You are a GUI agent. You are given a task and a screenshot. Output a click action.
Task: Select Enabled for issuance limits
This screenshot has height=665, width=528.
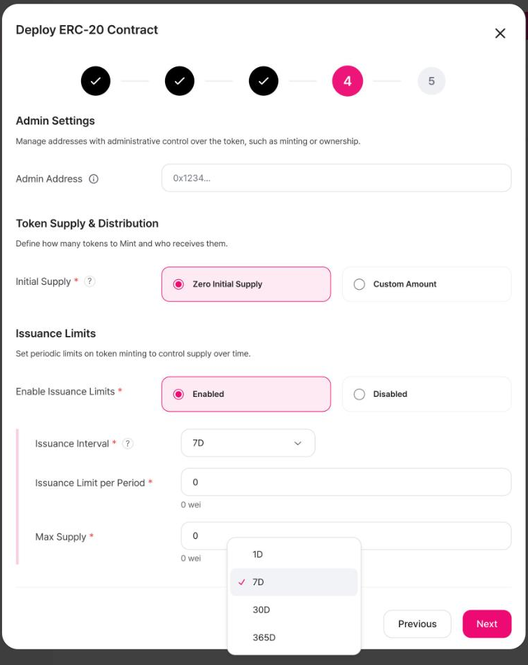point(246,394)
